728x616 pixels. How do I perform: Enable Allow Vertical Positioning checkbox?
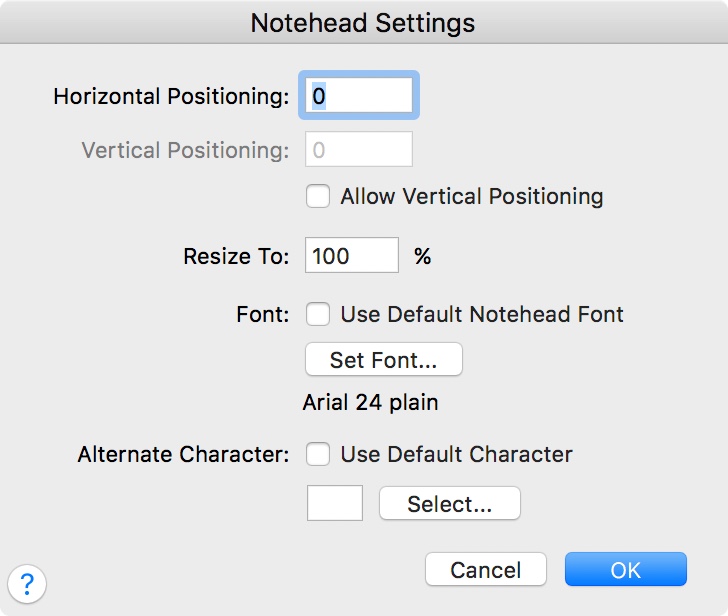318,196
